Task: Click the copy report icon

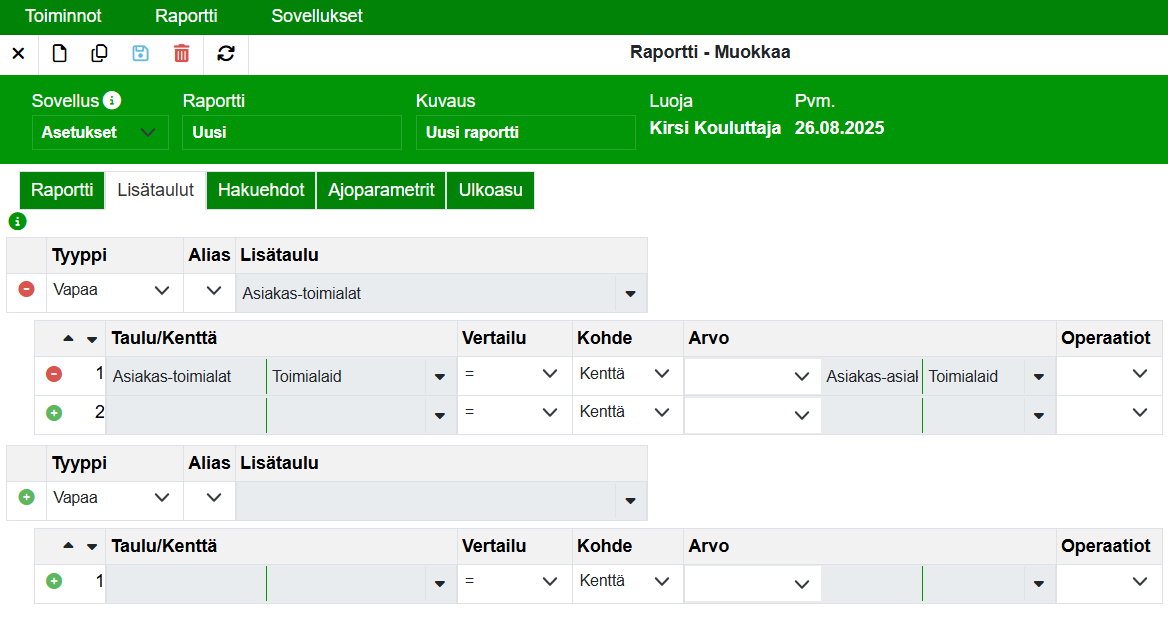Action: coord(99,54)
